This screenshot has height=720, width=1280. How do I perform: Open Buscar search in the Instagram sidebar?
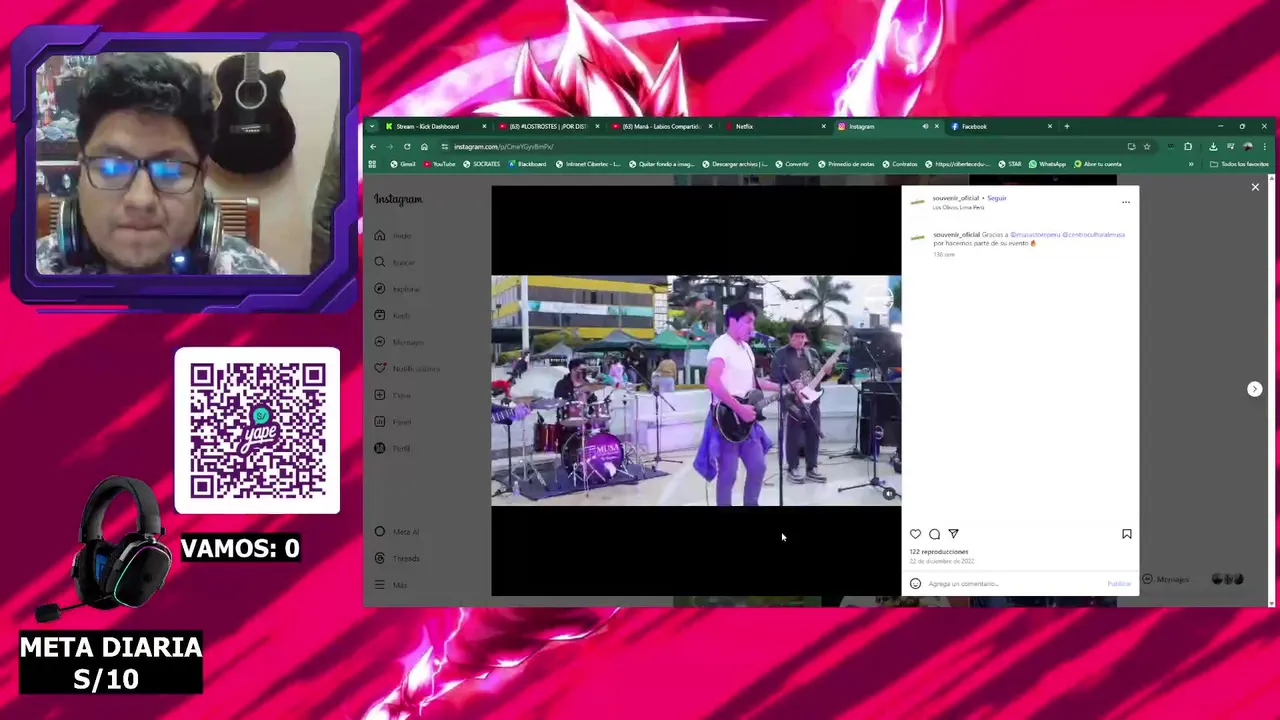coord(393,262)
